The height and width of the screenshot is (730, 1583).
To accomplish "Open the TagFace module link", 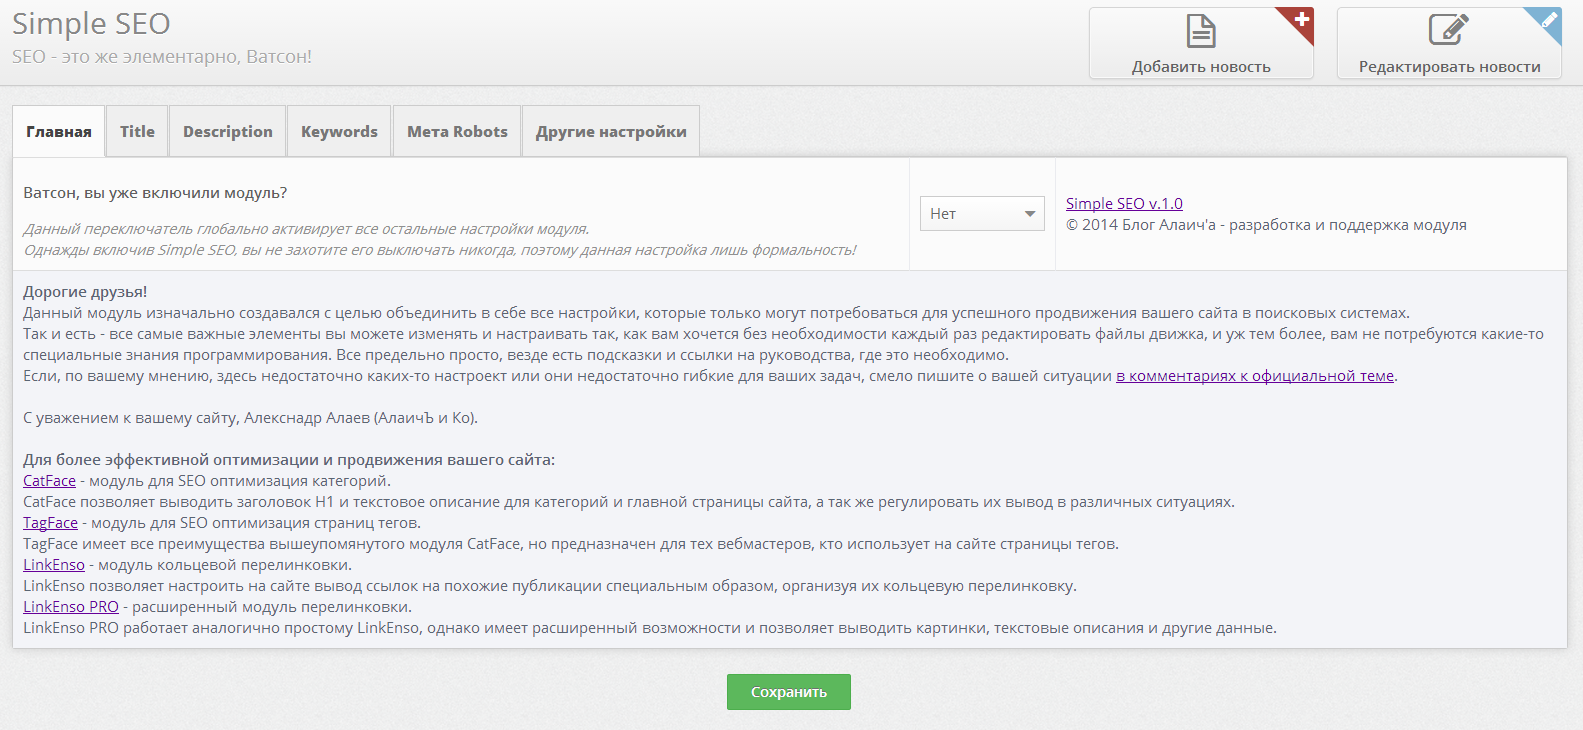I will pyautogui.click(x=50, y=523).
